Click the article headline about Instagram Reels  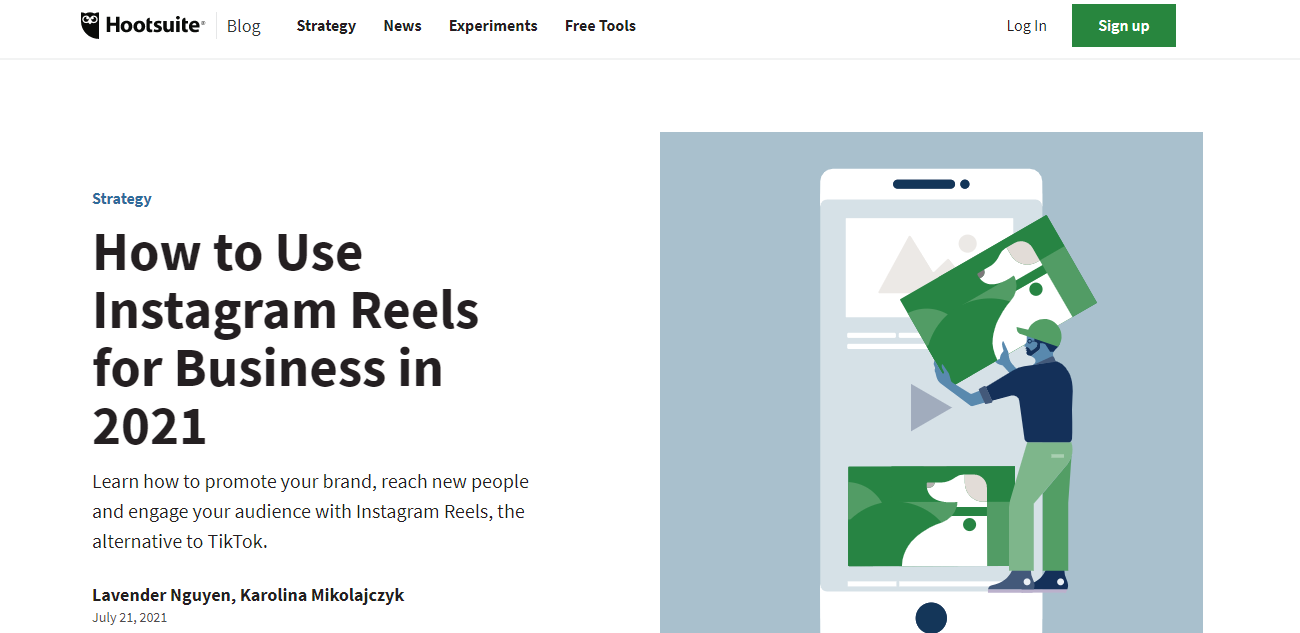[286, 339]
